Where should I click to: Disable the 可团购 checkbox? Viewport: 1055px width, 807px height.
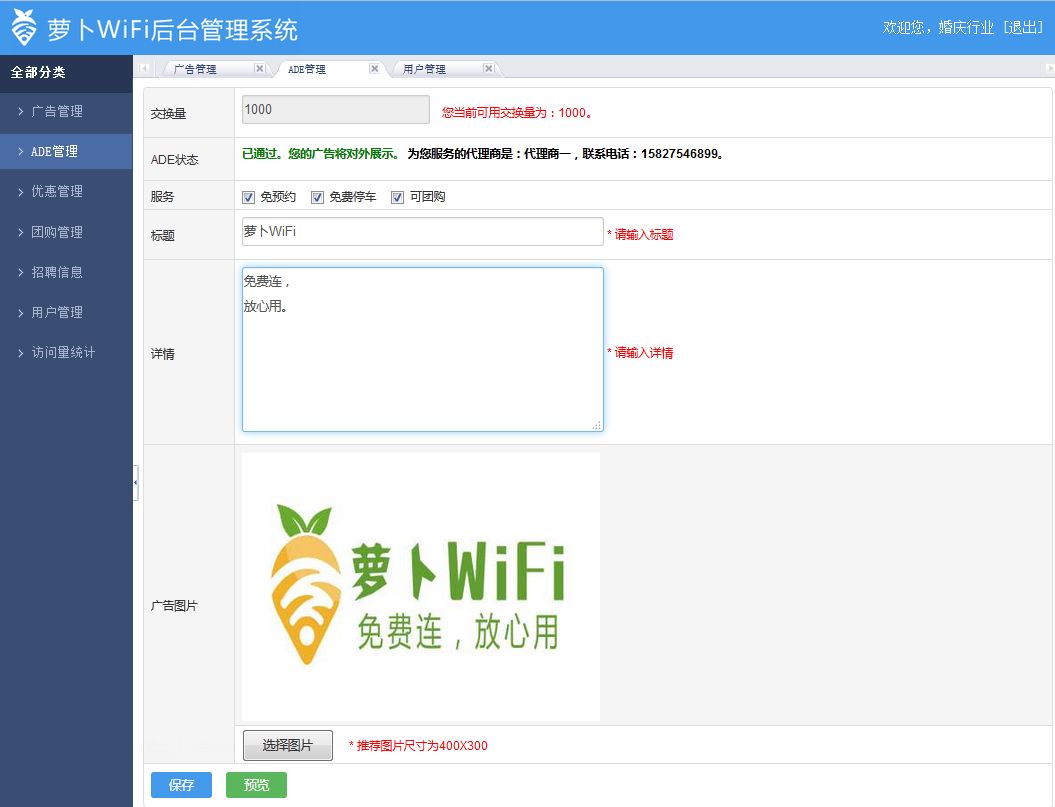pos(397,197)
